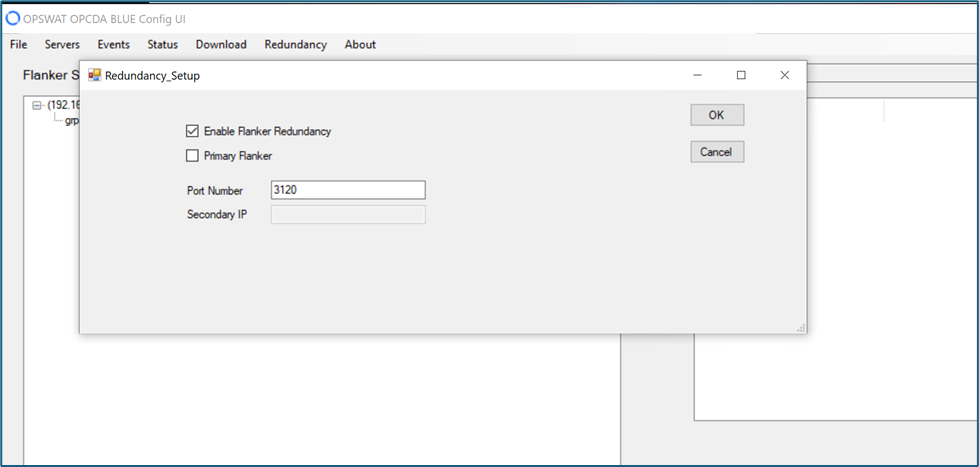Click the OPSWAT logo icon in title bar

pos(13,18)
